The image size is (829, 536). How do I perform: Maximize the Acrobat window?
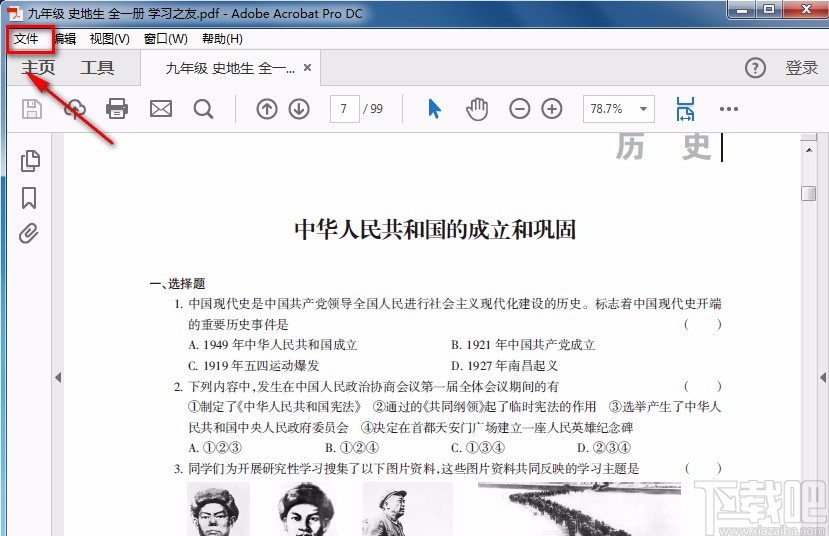(x=769, y=10)
